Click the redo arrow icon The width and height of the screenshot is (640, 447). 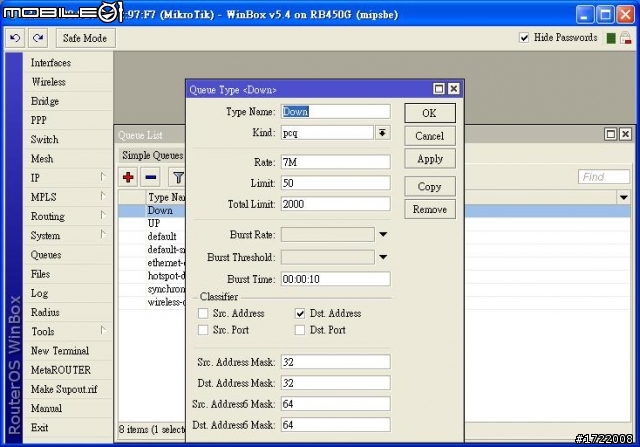pos(38,38)
